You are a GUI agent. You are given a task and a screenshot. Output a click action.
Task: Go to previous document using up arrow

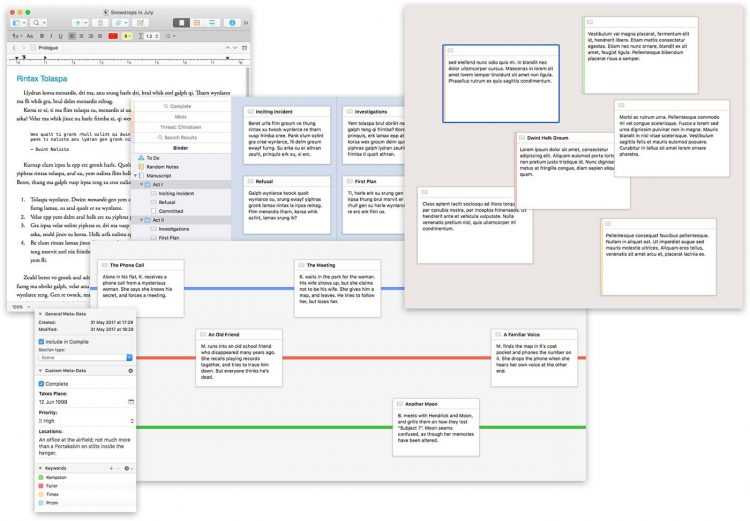tap(228, 48)
